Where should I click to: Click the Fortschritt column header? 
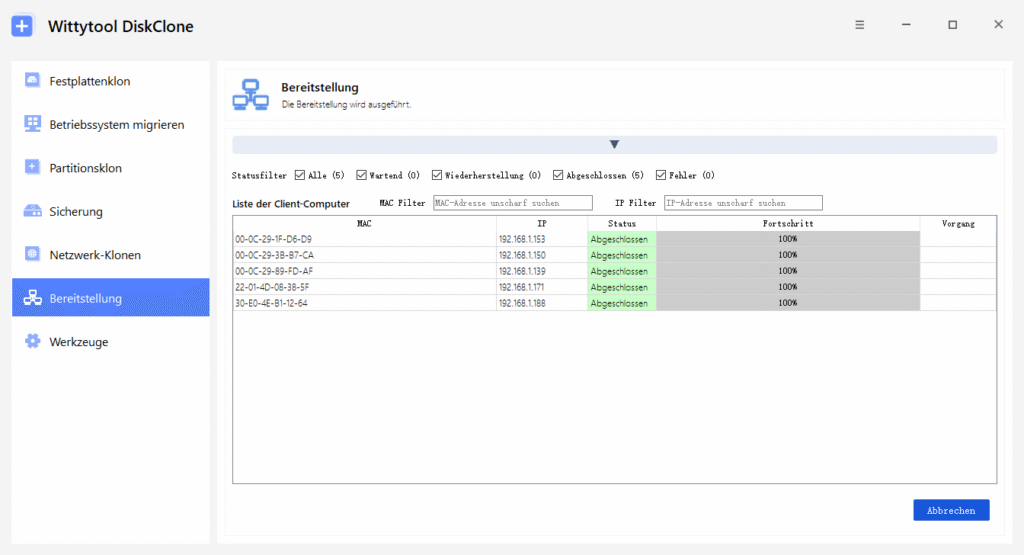tap(788, 223)
